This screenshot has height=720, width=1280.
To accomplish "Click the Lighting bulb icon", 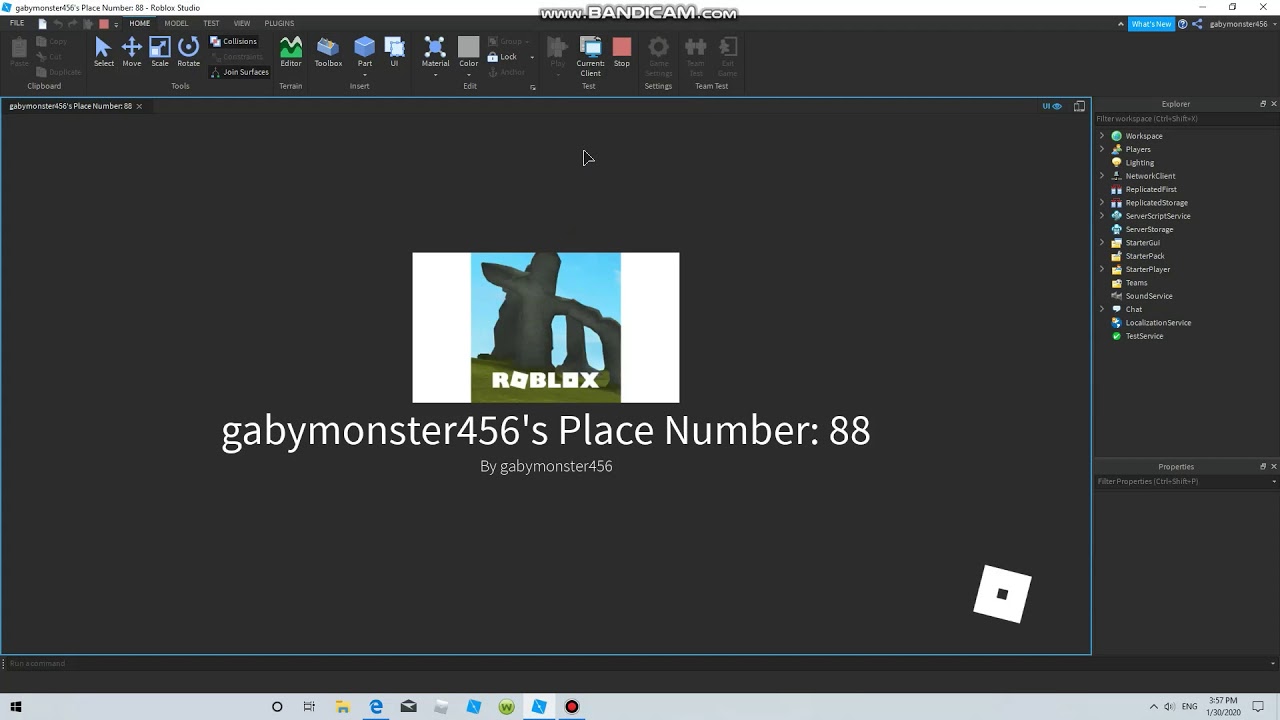I will pos(1117,162).
